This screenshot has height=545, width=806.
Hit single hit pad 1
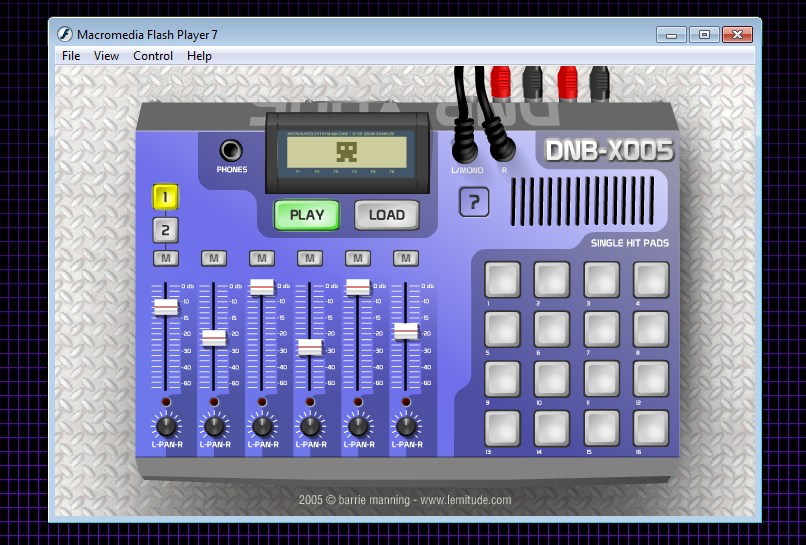tap(502, 279)
